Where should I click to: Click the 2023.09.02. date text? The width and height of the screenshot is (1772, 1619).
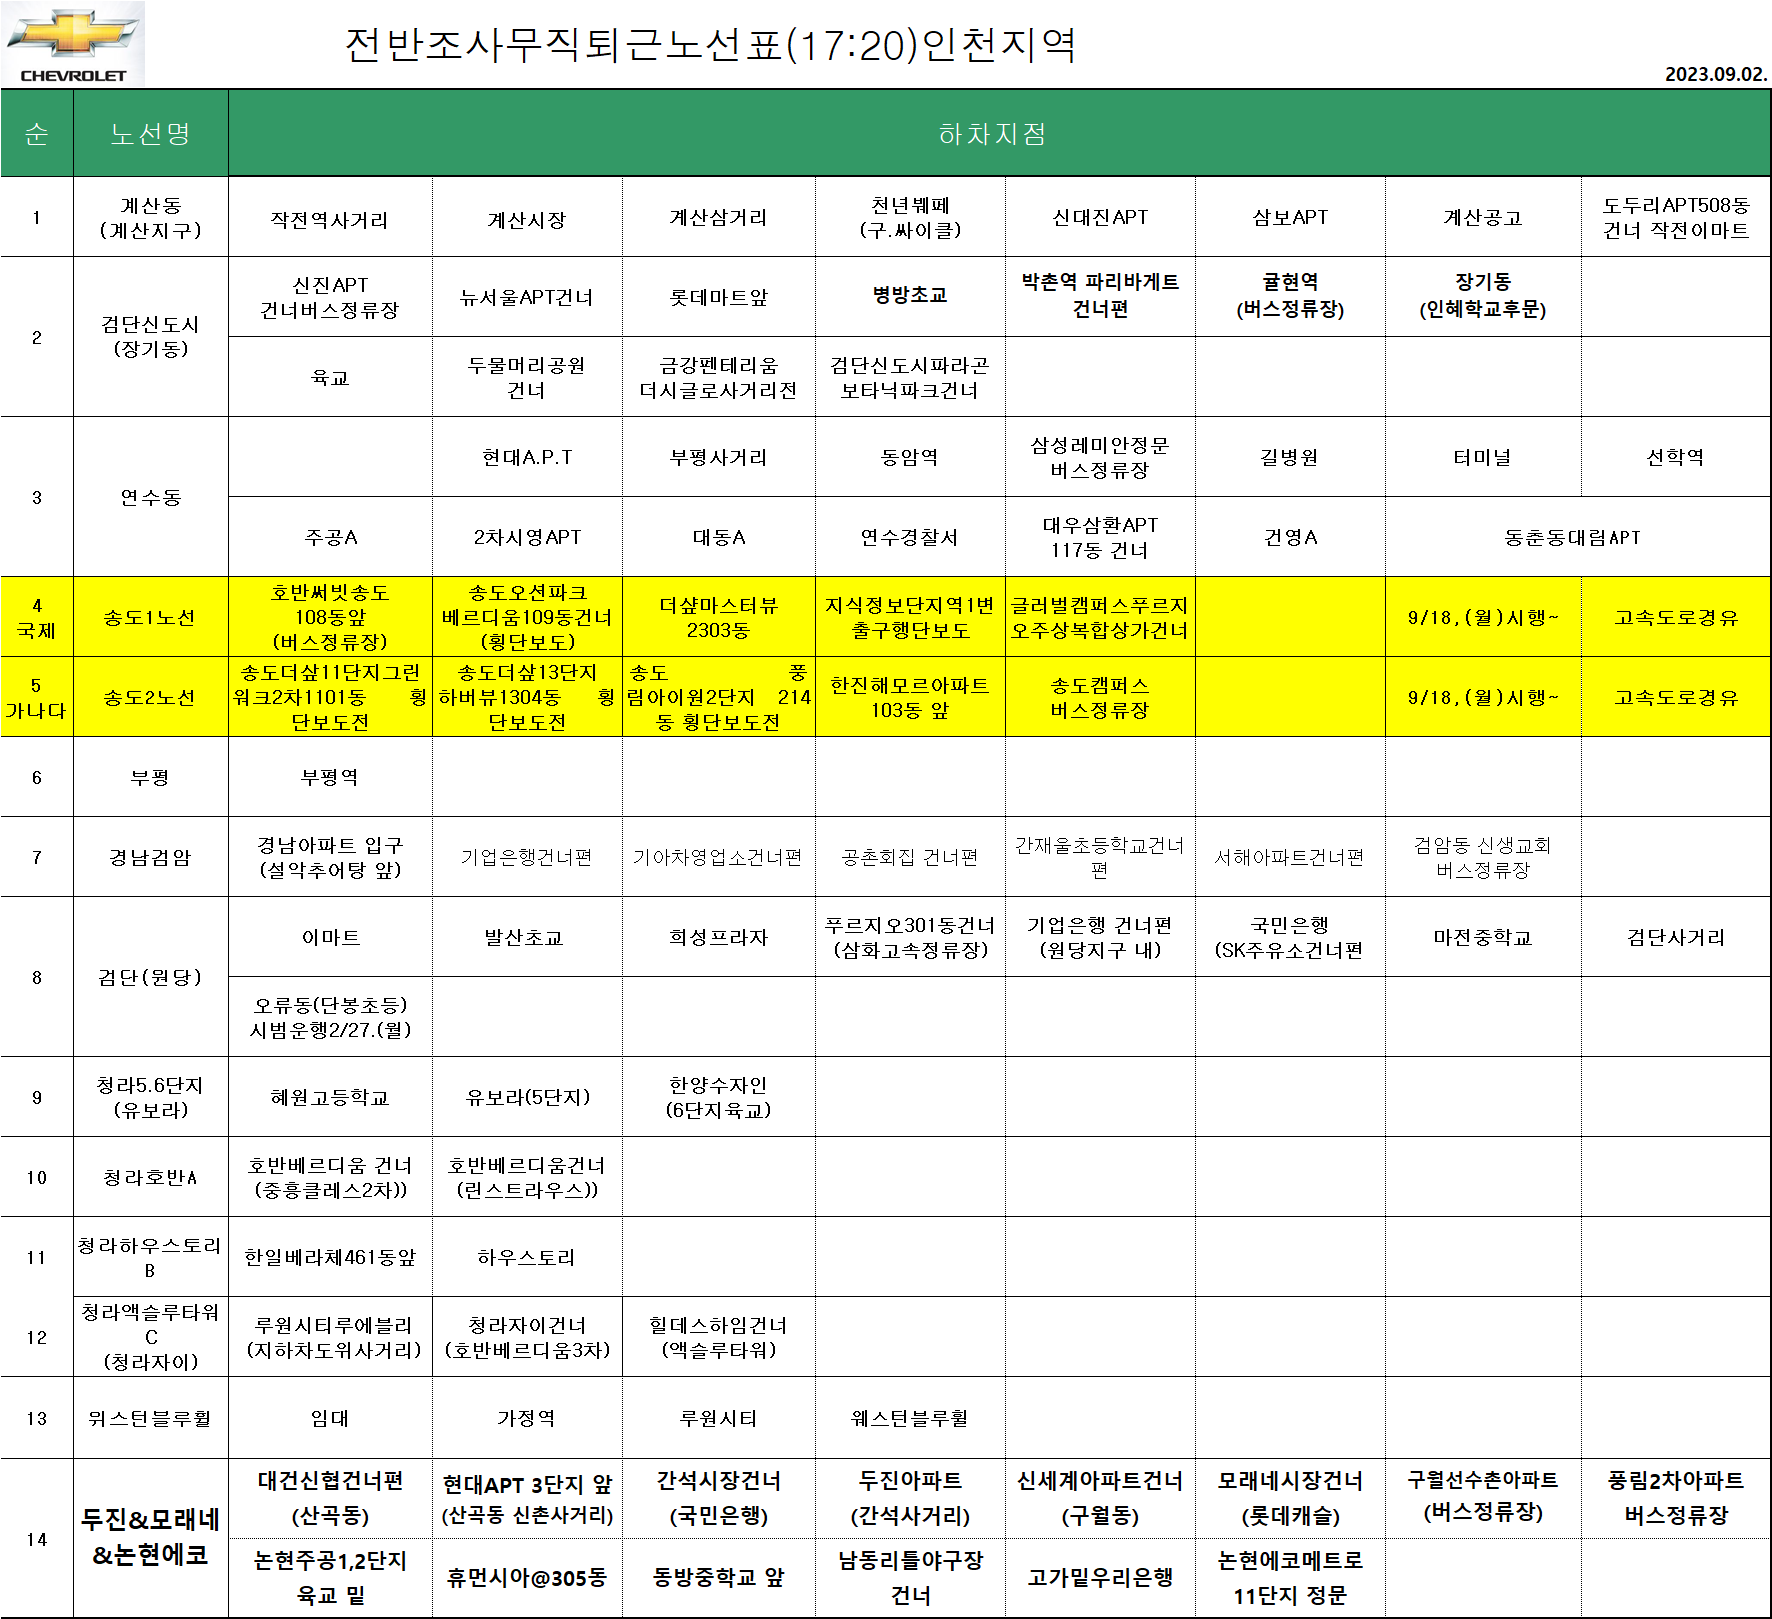(1715, 74)
